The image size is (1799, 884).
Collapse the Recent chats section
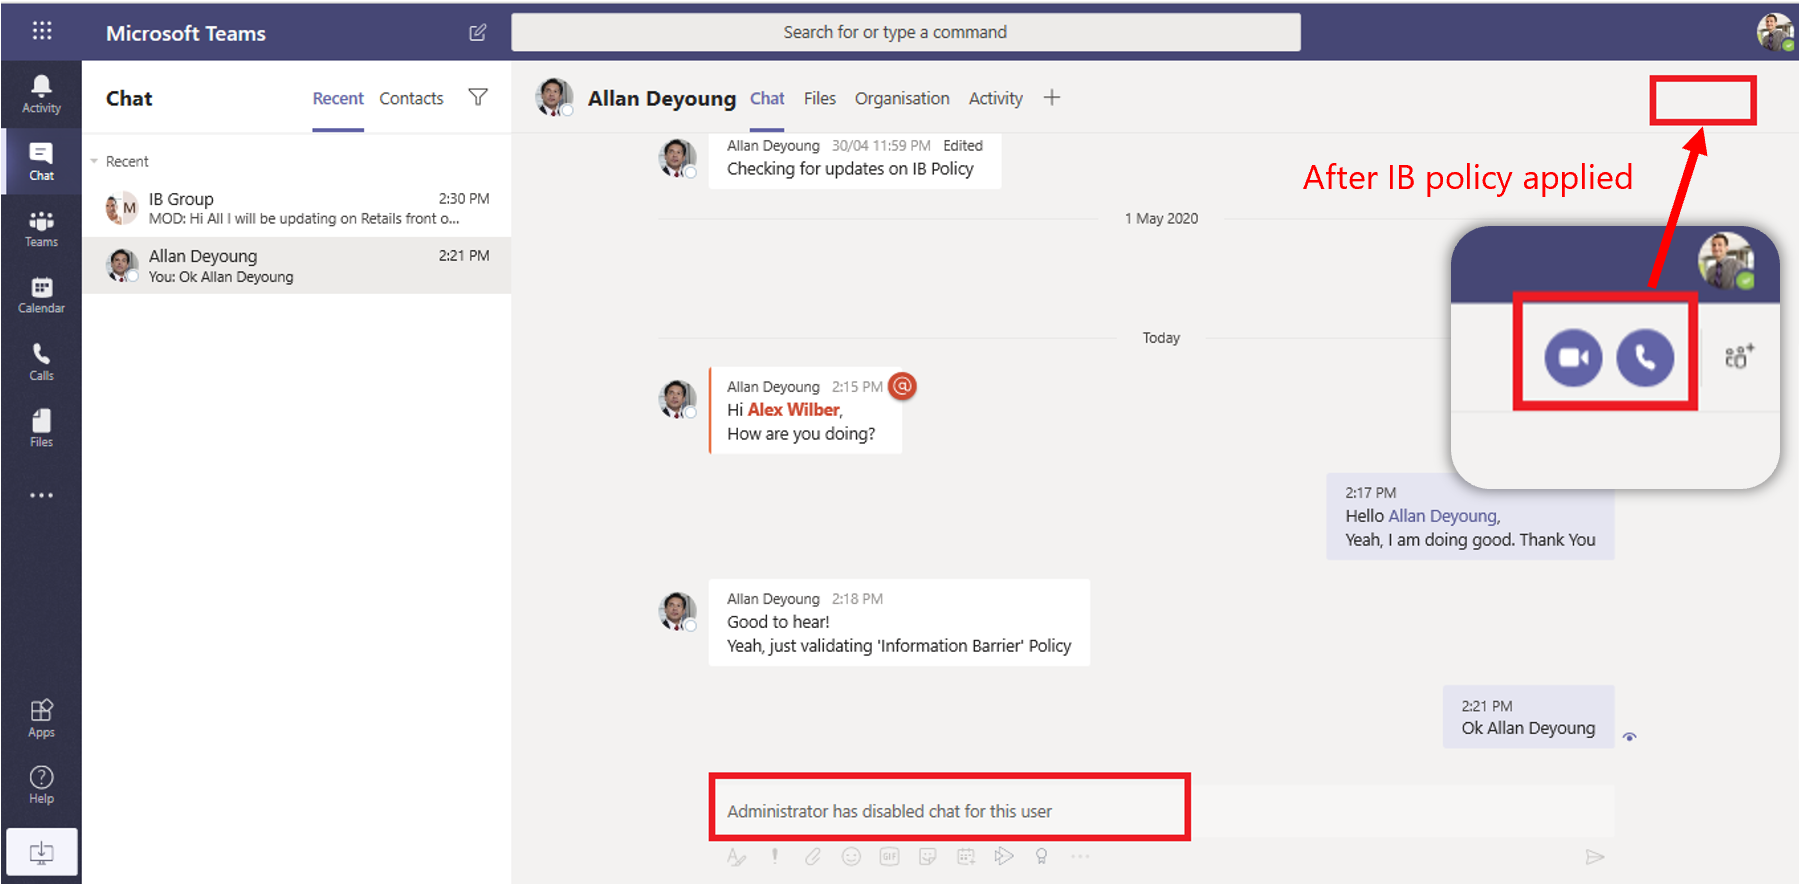coord(94,161)
